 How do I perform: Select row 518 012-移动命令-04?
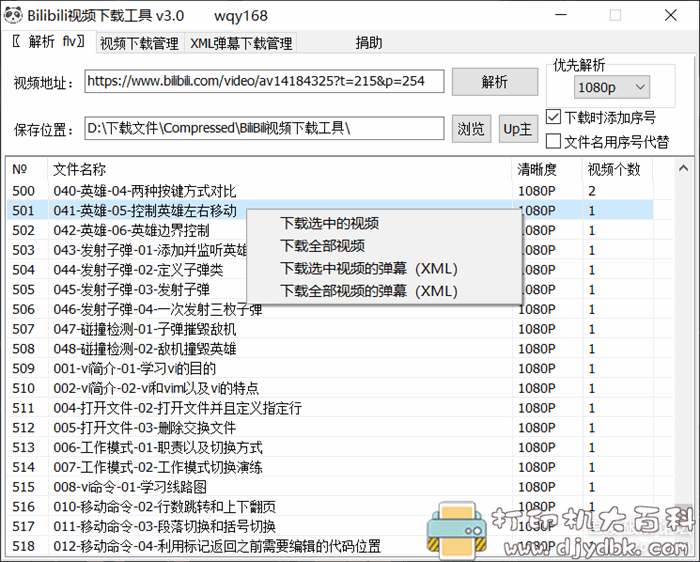(x=330, y=545)
